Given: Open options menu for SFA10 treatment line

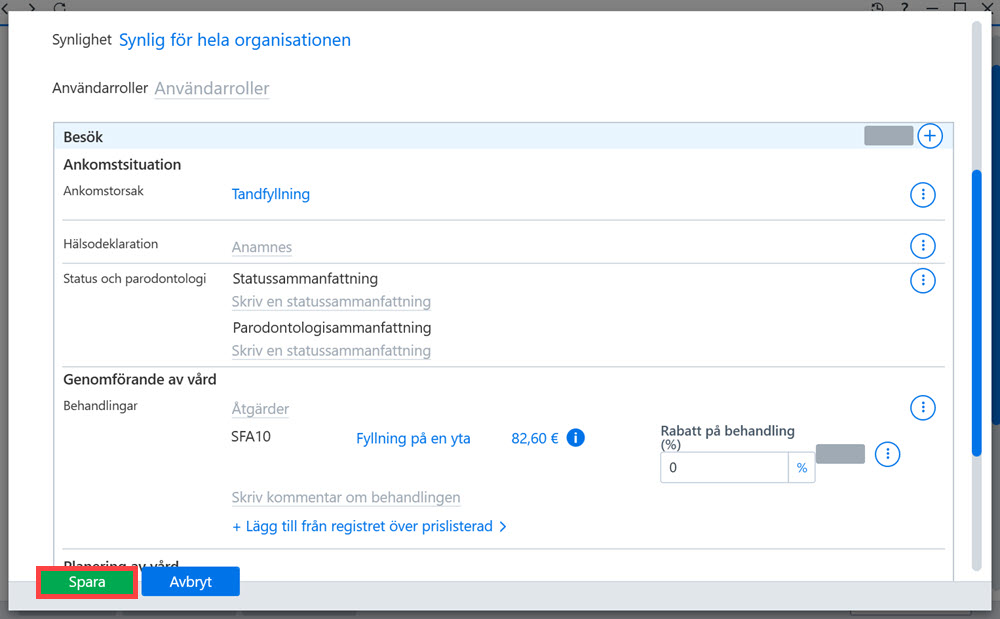Looking at the screenshot, I should pyautogui.click(x=887, y=454).
